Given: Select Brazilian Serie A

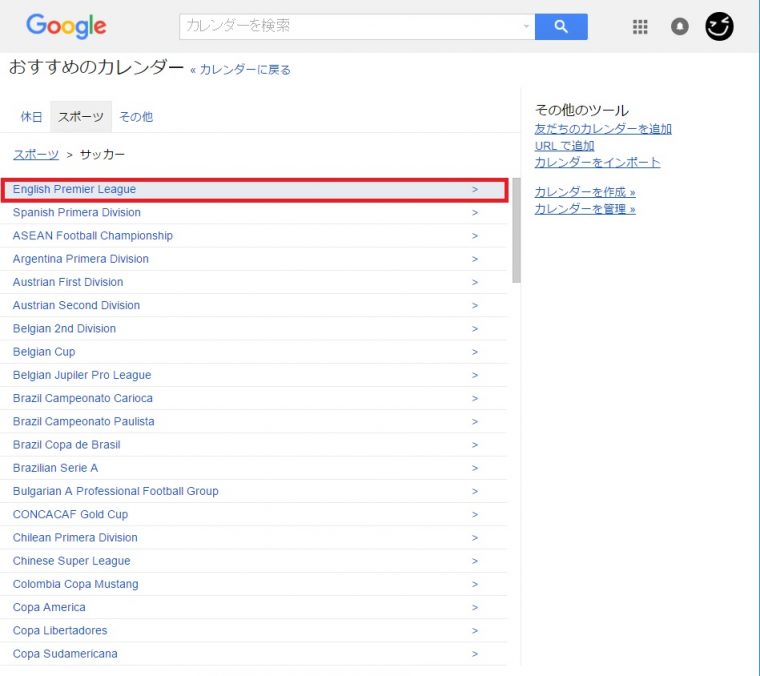Looking at the screenshot, I should (x=254, y=469).
